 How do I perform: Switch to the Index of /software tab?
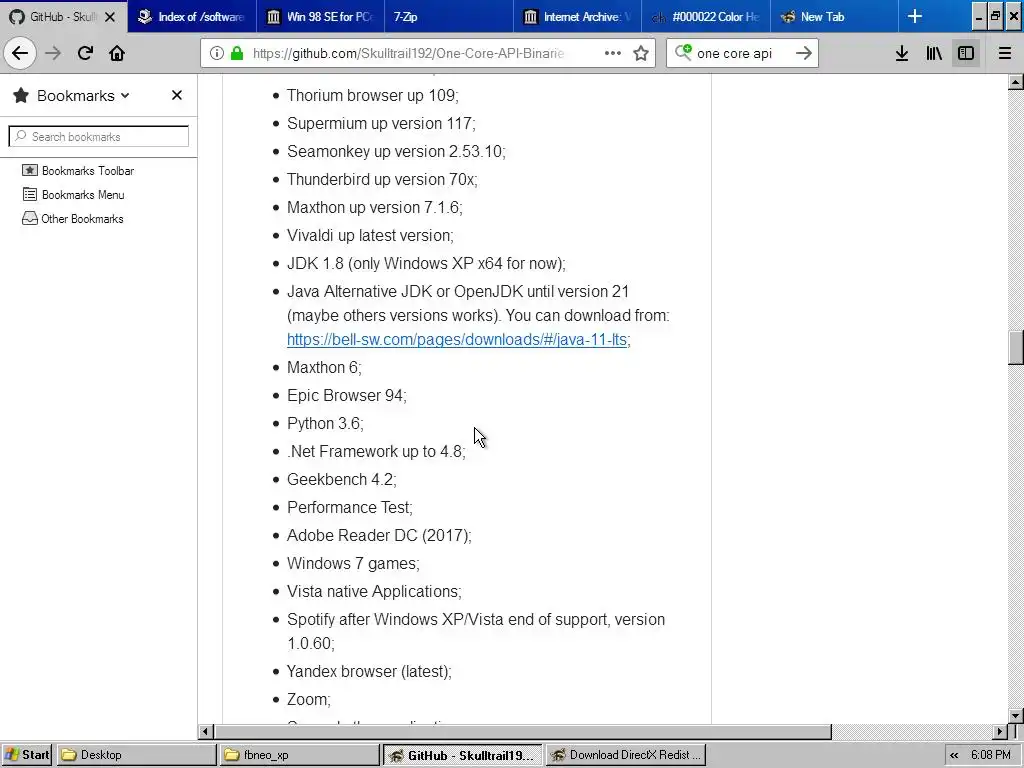point(191,16)
